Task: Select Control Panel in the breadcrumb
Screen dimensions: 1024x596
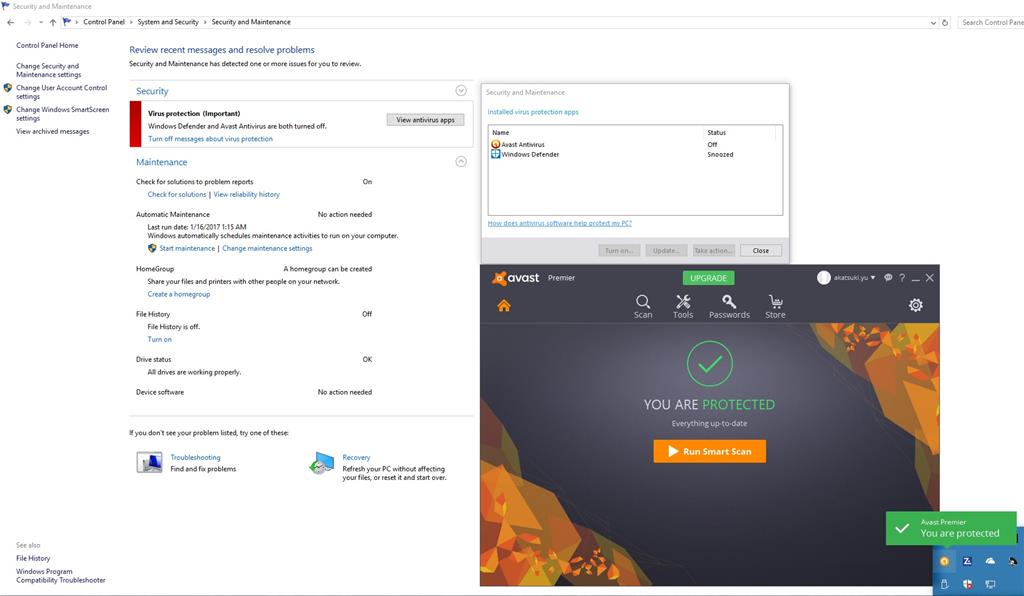Action: pos(104,22)
